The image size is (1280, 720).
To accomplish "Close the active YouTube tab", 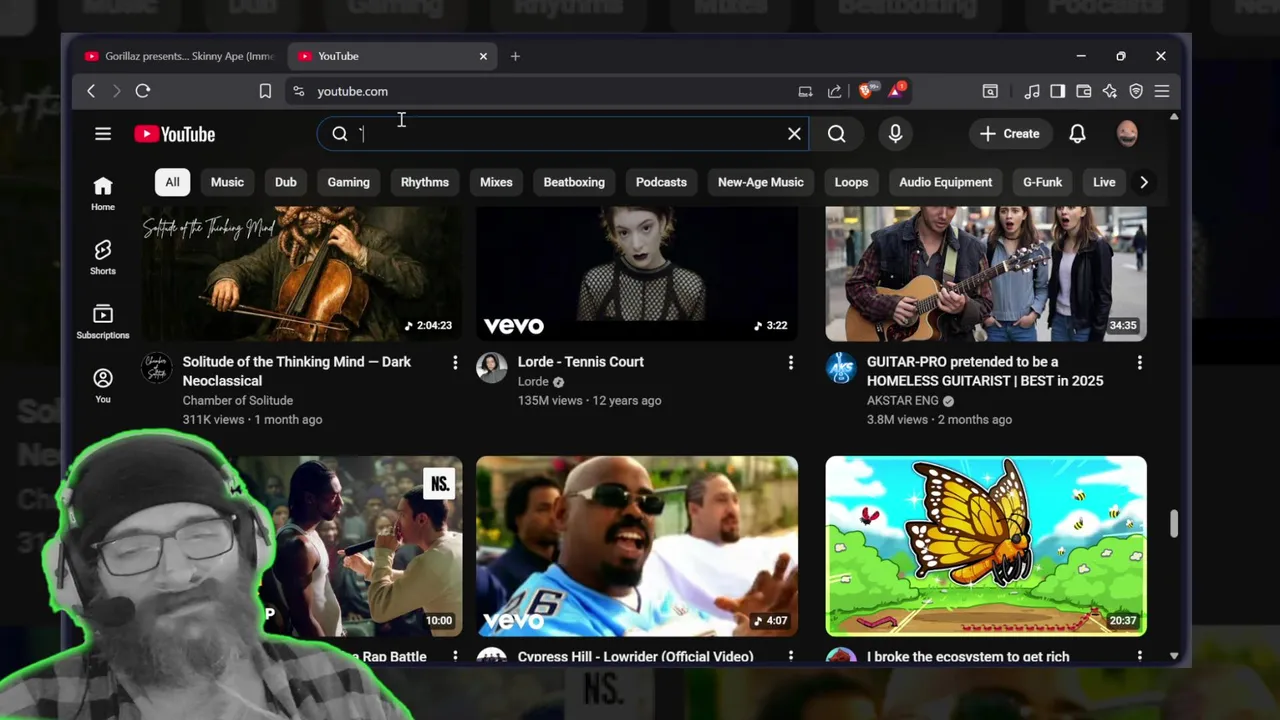I will click(483, 56).
